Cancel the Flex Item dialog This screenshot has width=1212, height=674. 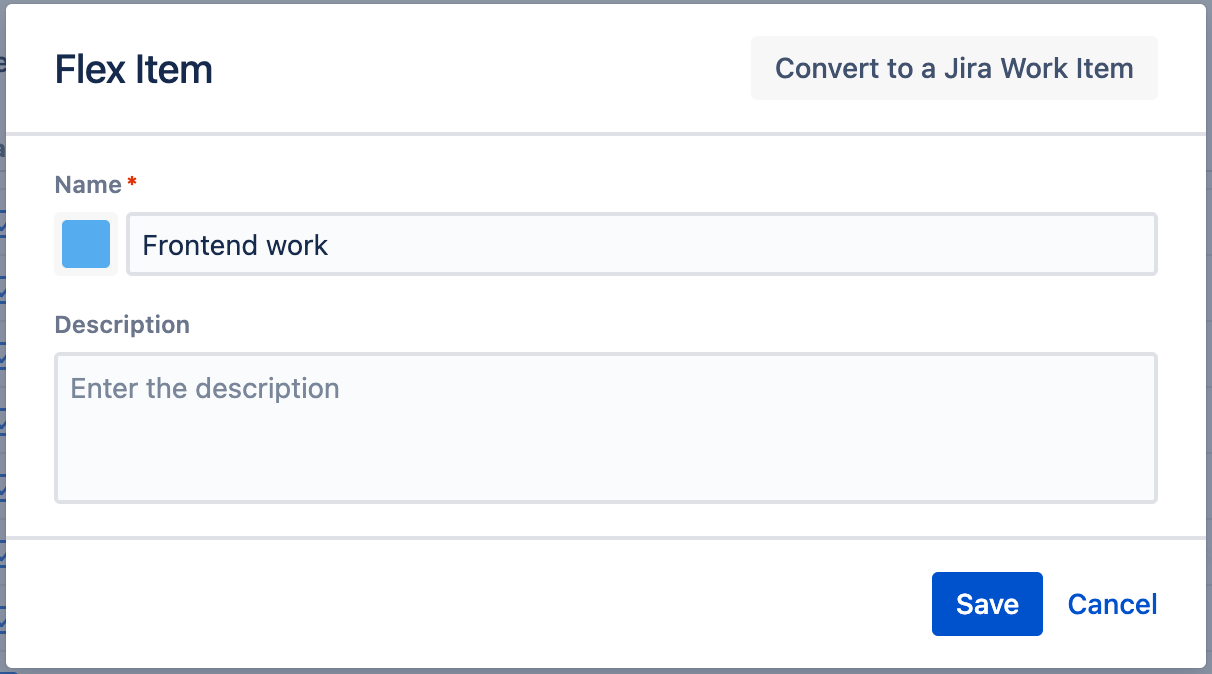pyautogui.click(x=1112, y=604)
